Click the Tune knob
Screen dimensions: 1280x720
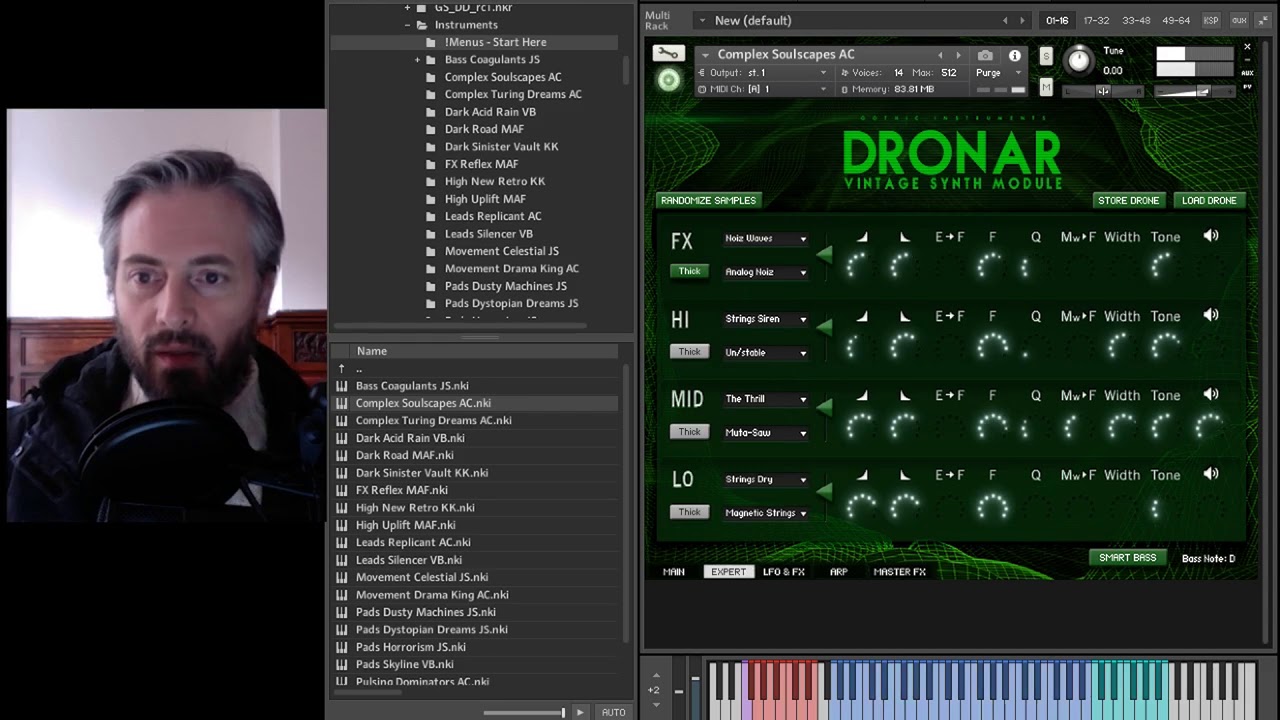point(1079,61)
